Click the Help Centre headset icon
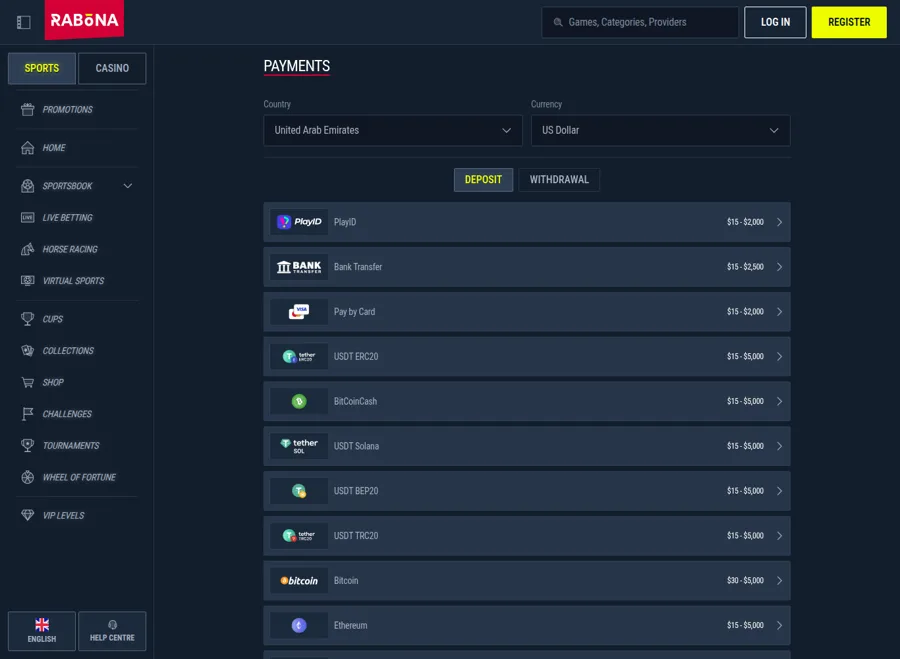 tap(112, 625)
